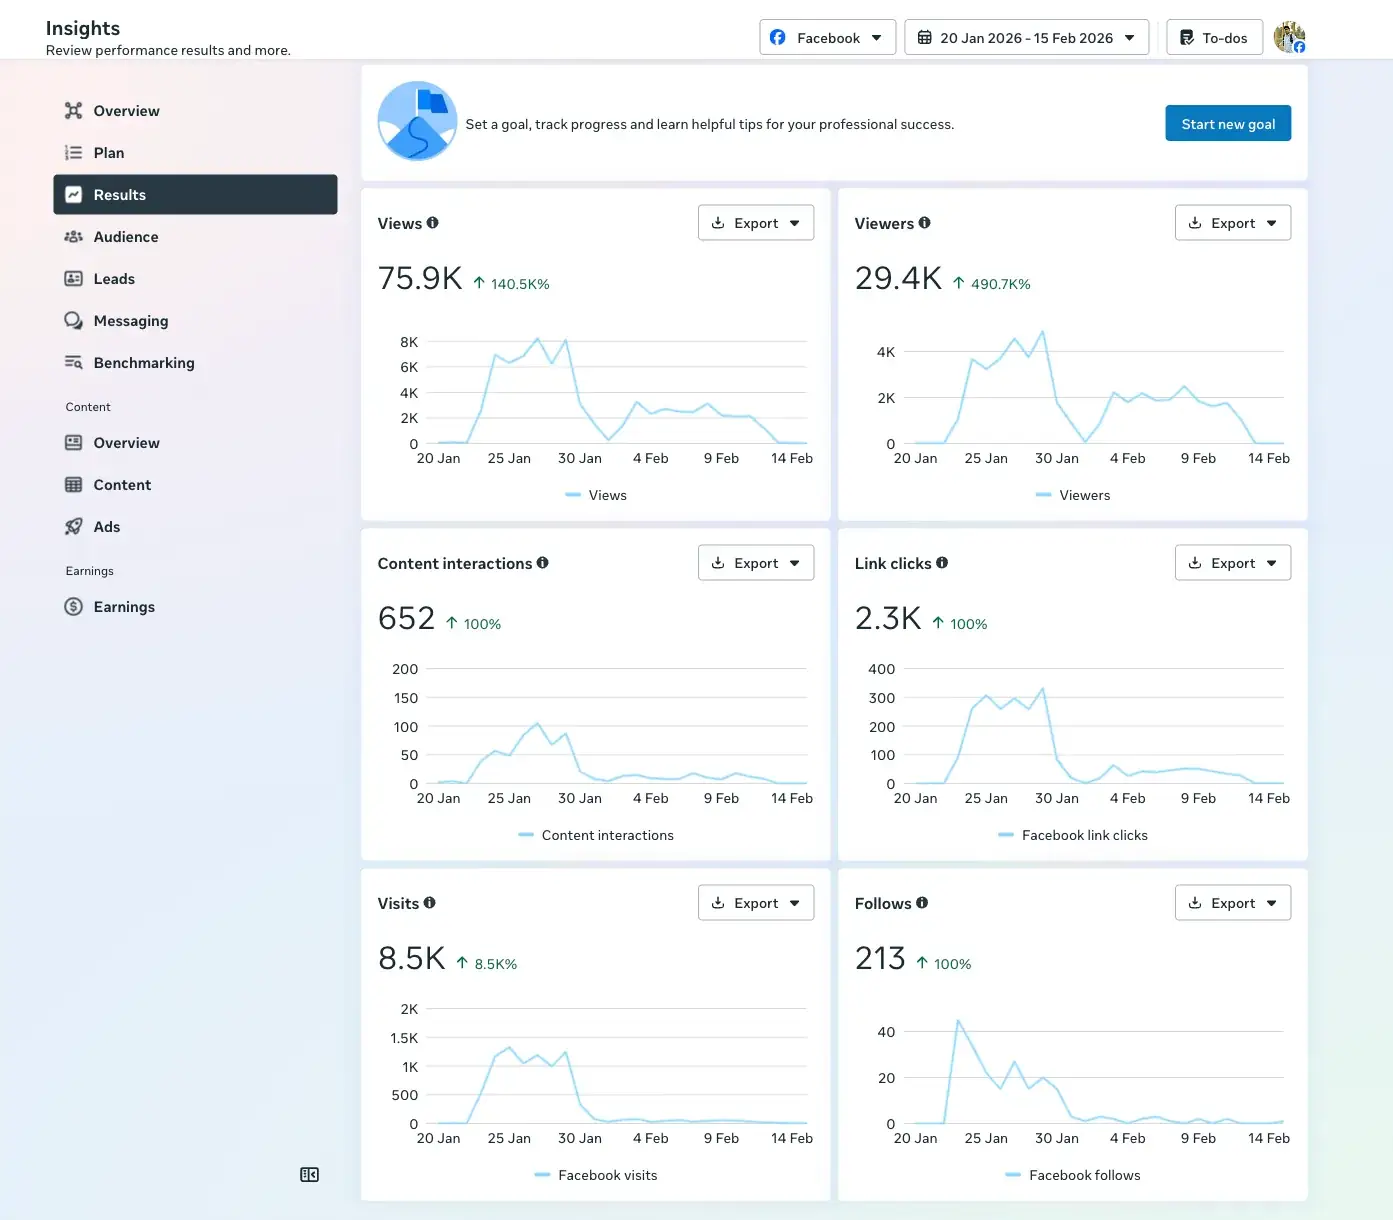Click the info icon next to Link clicks
1393x1220 pixels.
click(942, 563)
